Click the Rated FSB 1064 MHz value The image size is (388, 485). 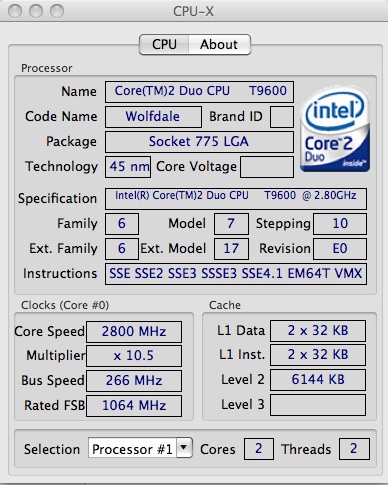click(134, 406)
